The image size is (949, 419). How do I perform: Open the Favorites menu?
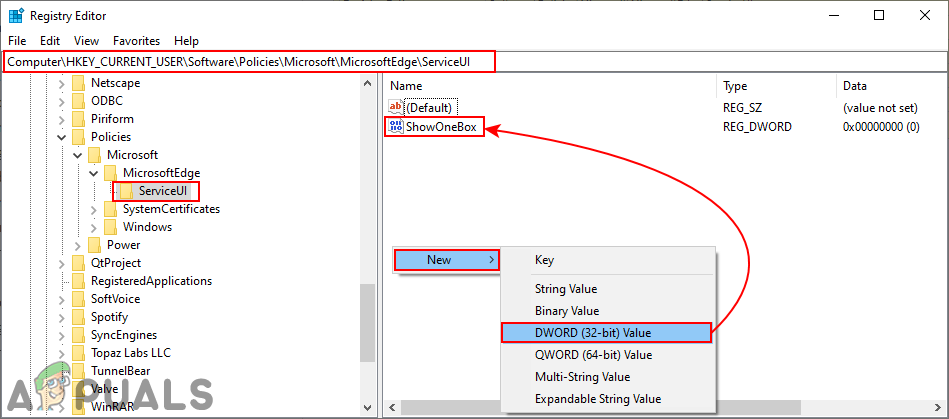click(136, 41)
